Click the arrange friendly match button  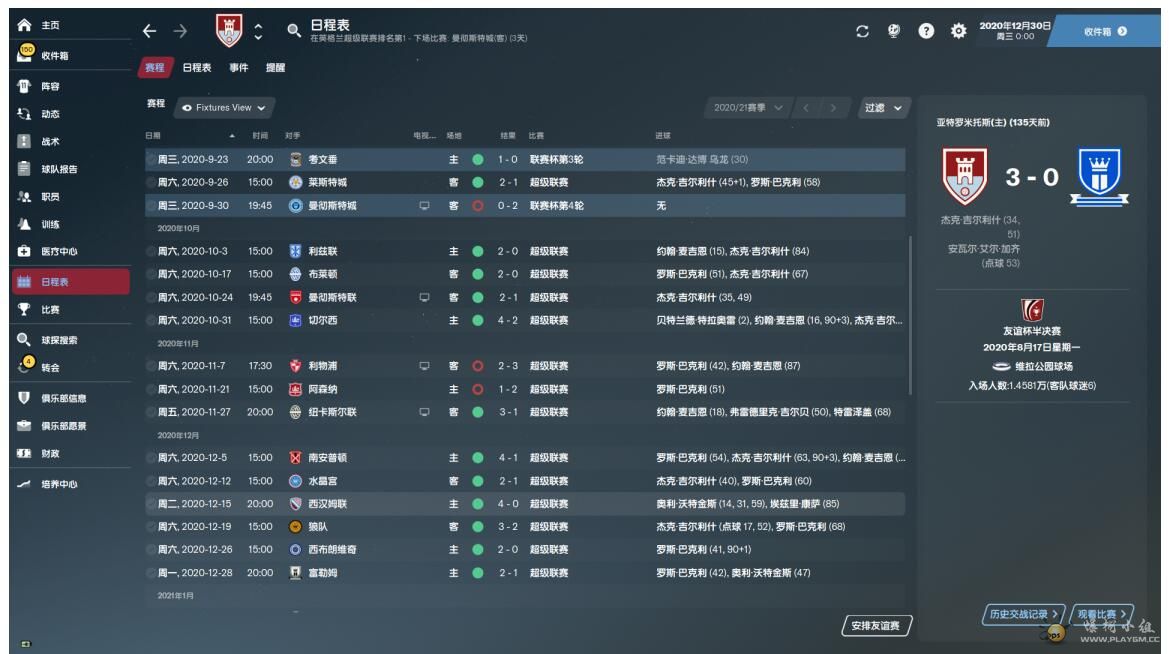875,626
